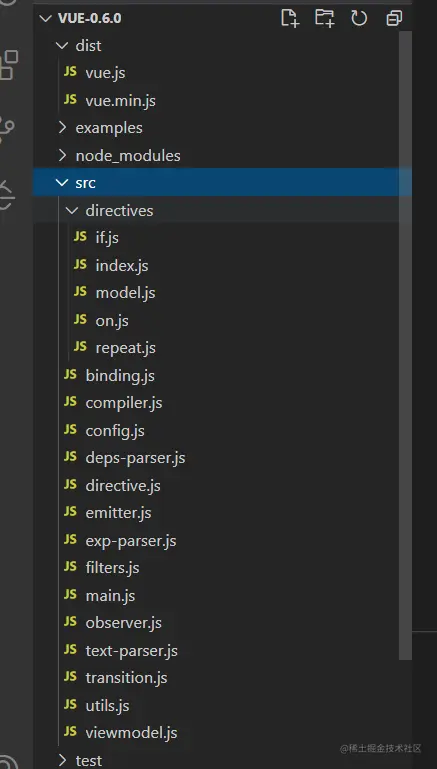Viewport: 437px width, 769px height.
Task: Collapse all folders in explorer
Action: tap(394, 18)
